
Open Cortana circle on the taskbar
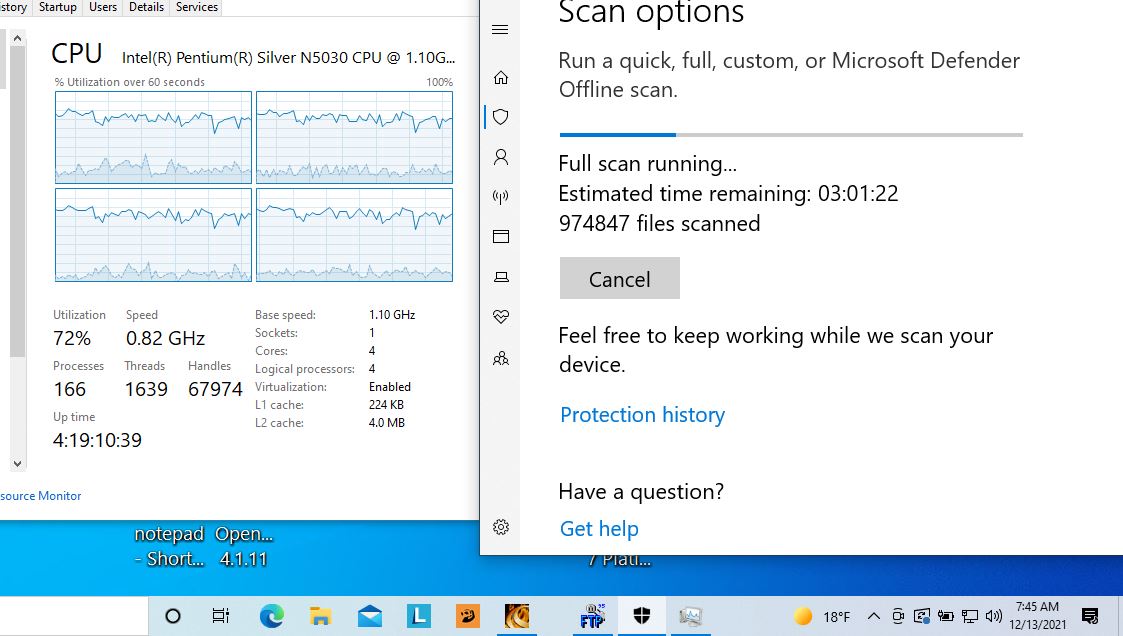click(x=173, y=616)
